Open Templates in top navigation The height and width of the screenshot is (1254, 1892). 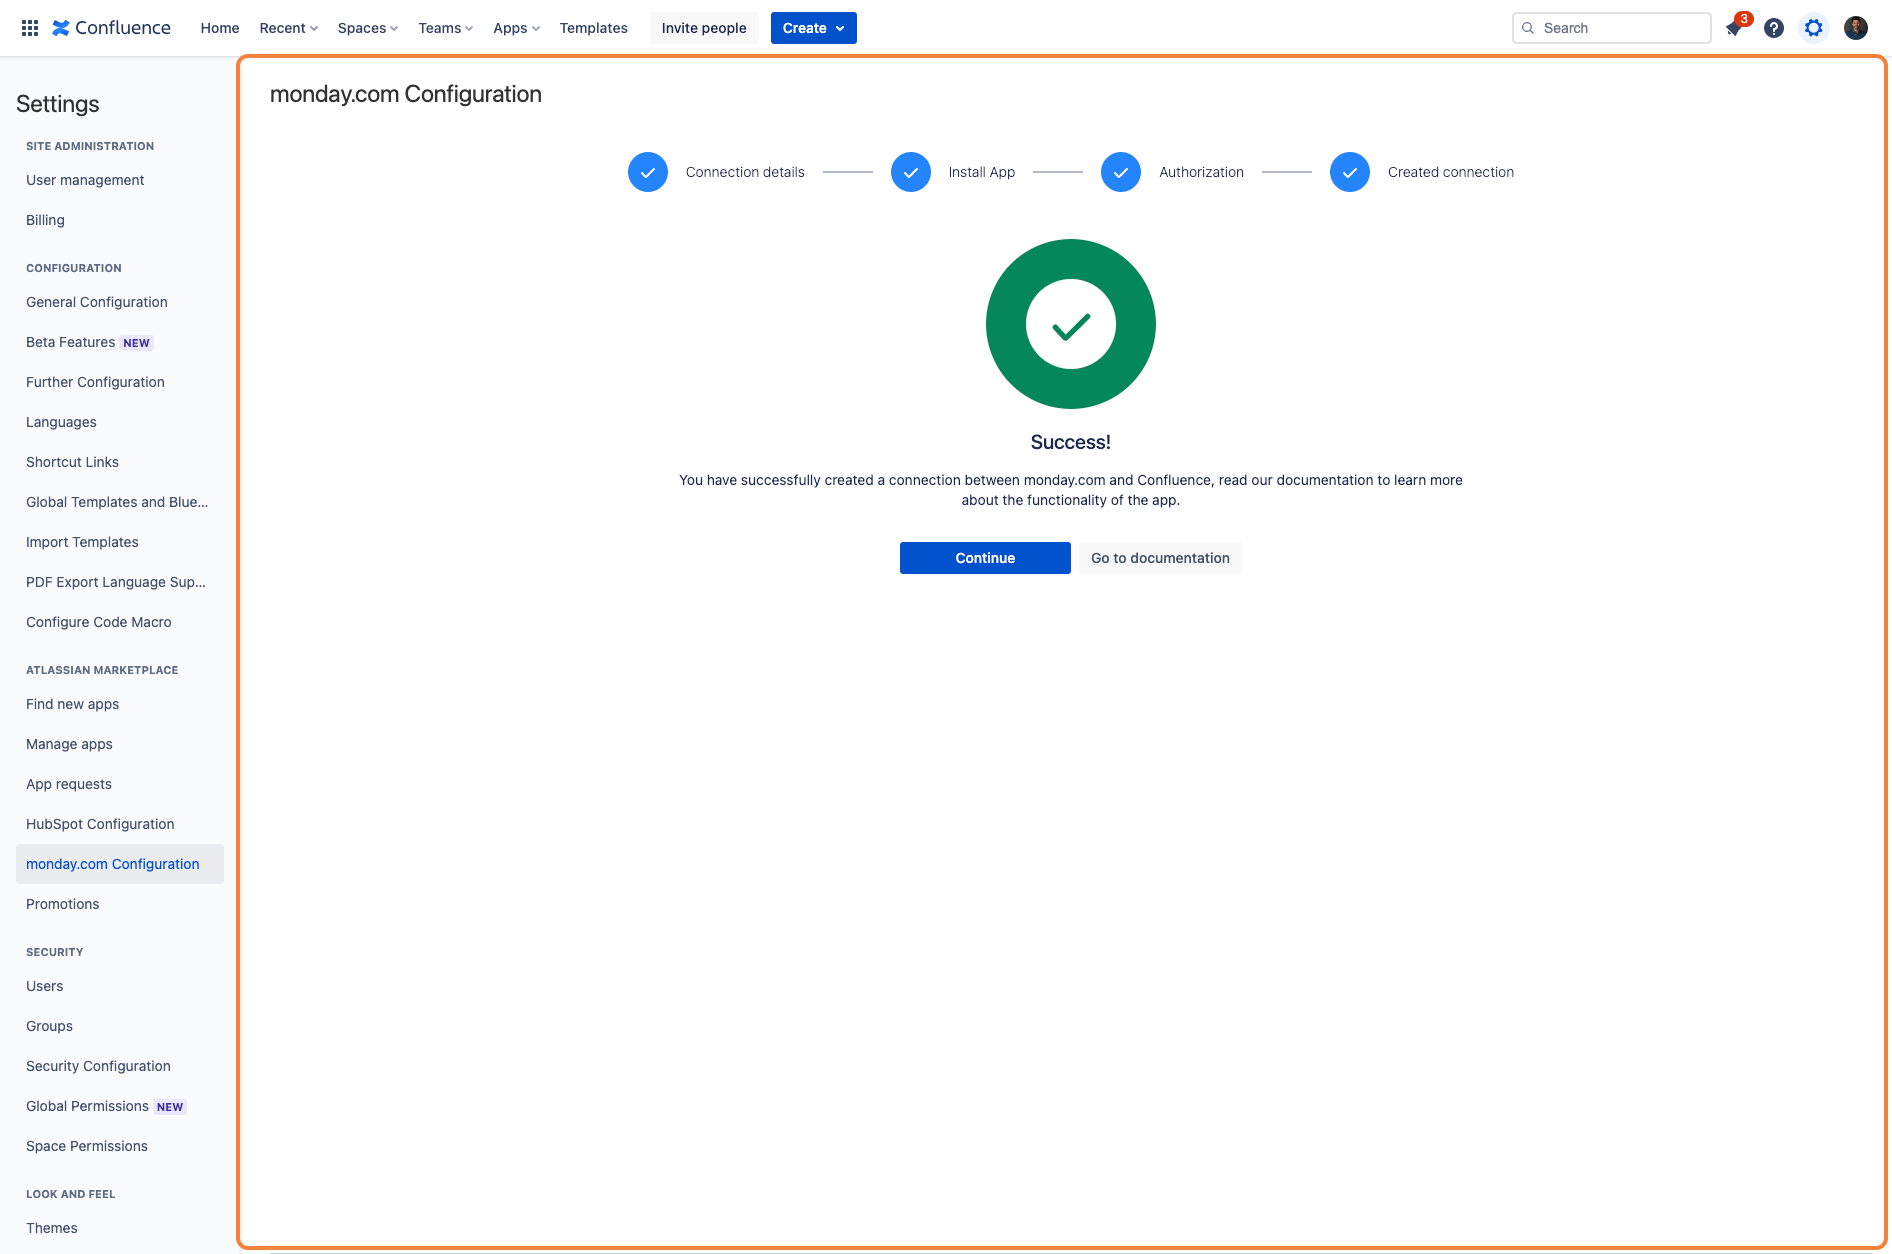click(594, 28)
